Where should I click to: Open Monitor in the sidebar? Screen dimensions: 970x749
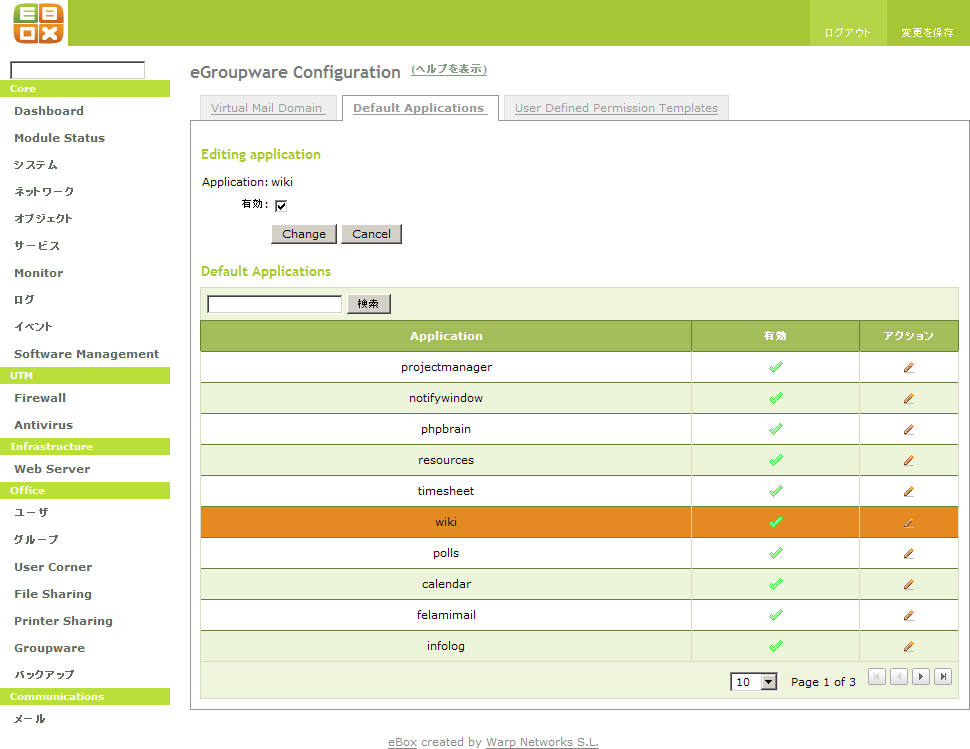[38, 273]
